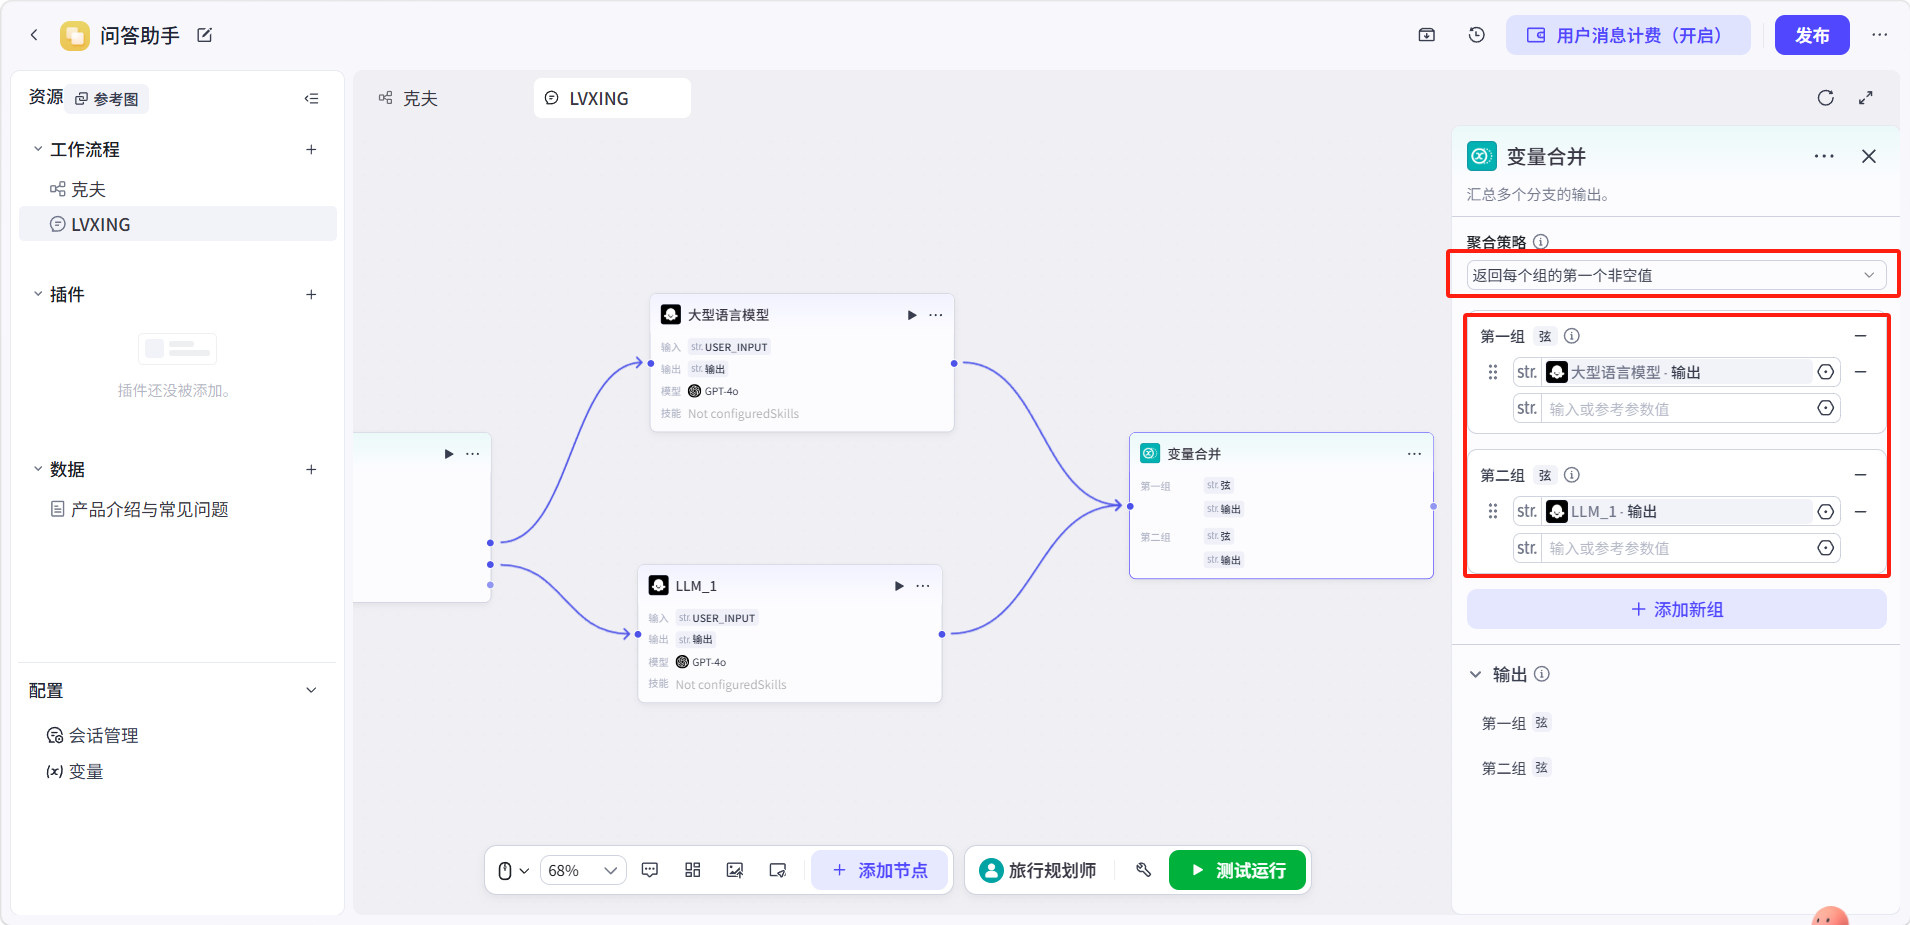
Task: Run the 大型语言模型 node play button
Action: tap(912, 315)
